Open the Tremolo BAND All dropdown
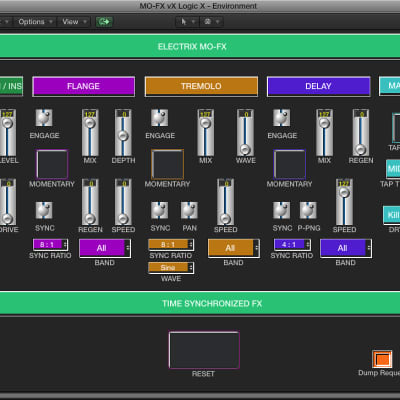 point(234,248)
